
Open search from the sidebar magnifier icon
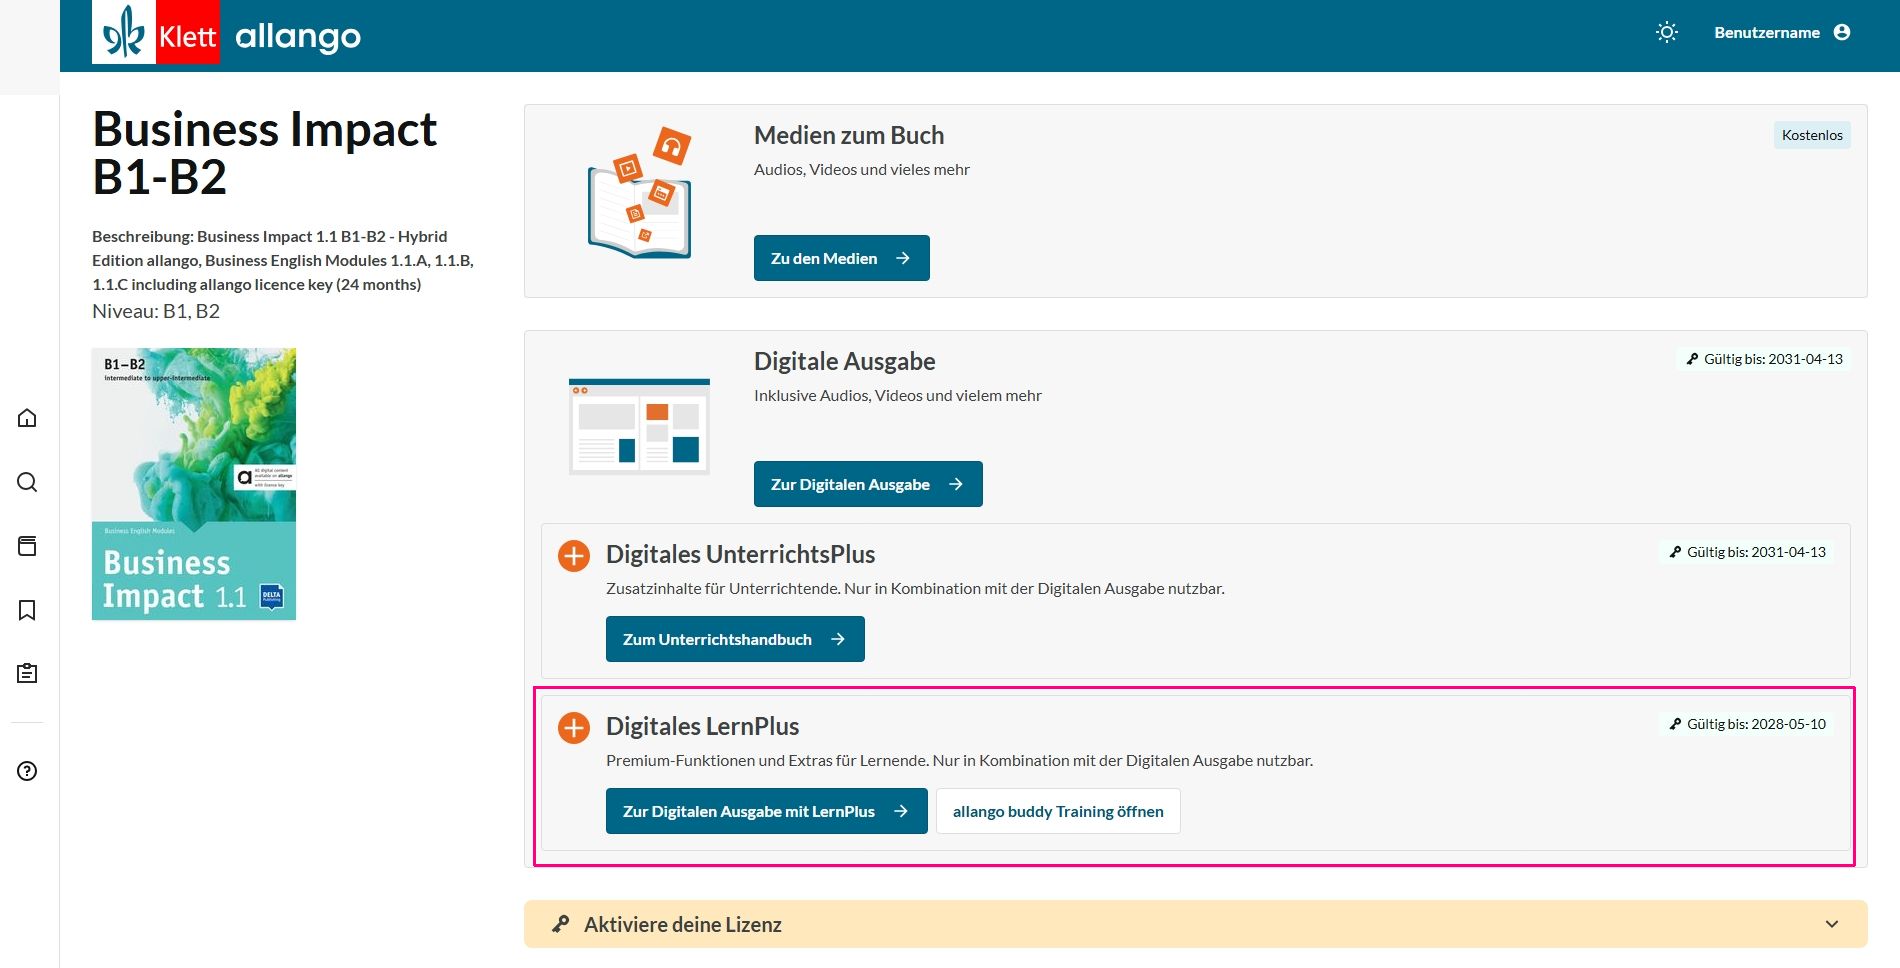[x=27, y=482]
